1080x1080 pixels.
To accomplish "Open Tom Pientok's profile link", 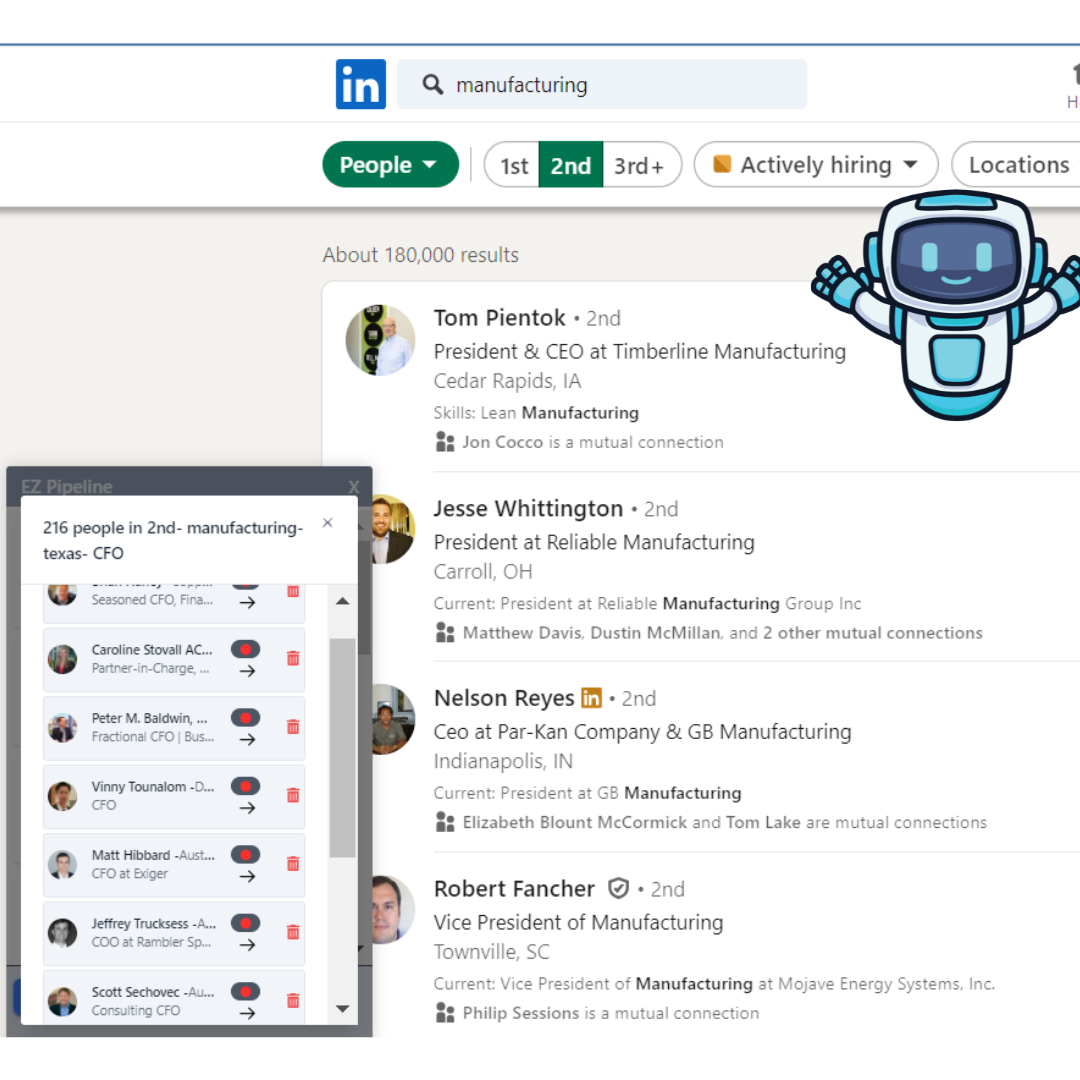I will pos(499,318).
